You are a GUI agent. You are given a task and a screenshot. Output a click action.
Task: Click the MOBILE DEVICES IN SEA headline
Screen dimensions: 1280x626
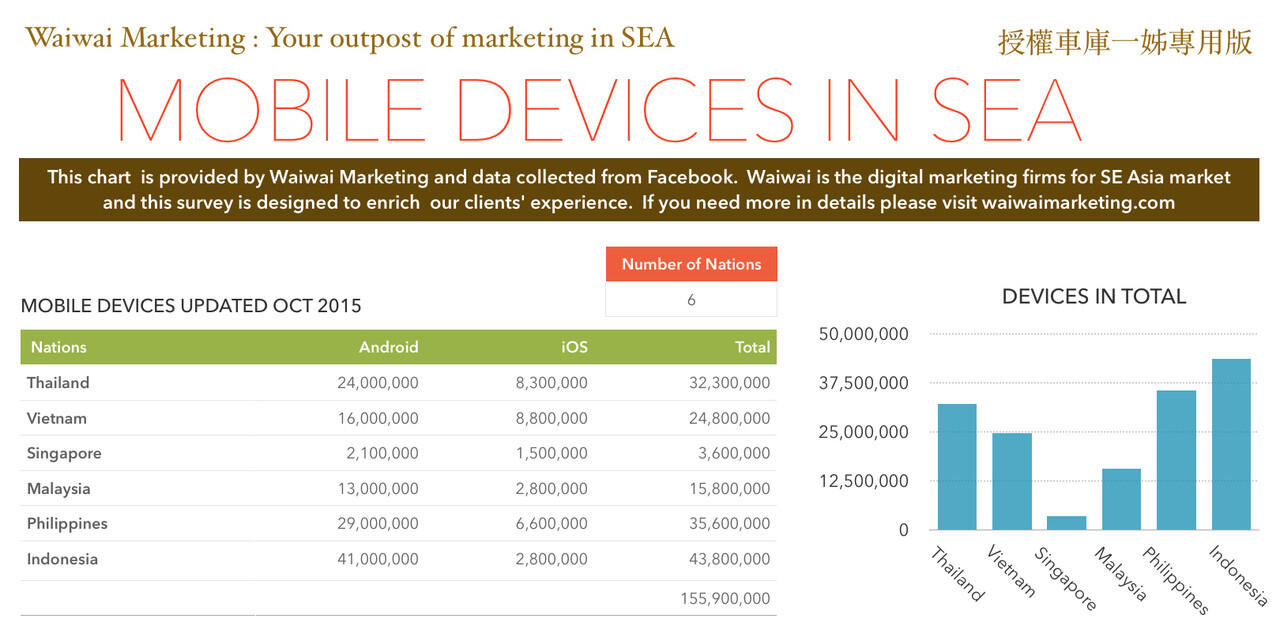600,109
